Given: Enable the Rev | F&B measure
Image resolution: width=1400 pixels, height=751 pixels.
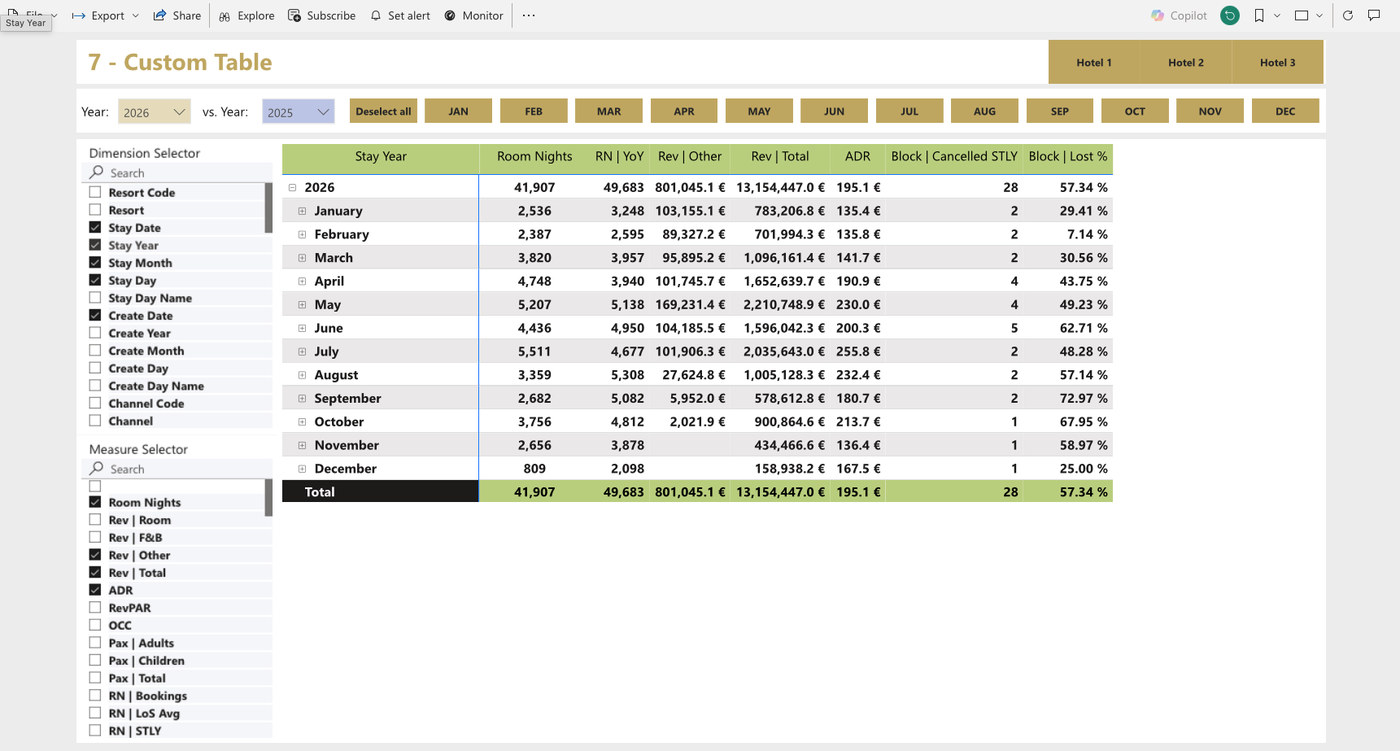Looking at the screenshot, I should (95, 537).
